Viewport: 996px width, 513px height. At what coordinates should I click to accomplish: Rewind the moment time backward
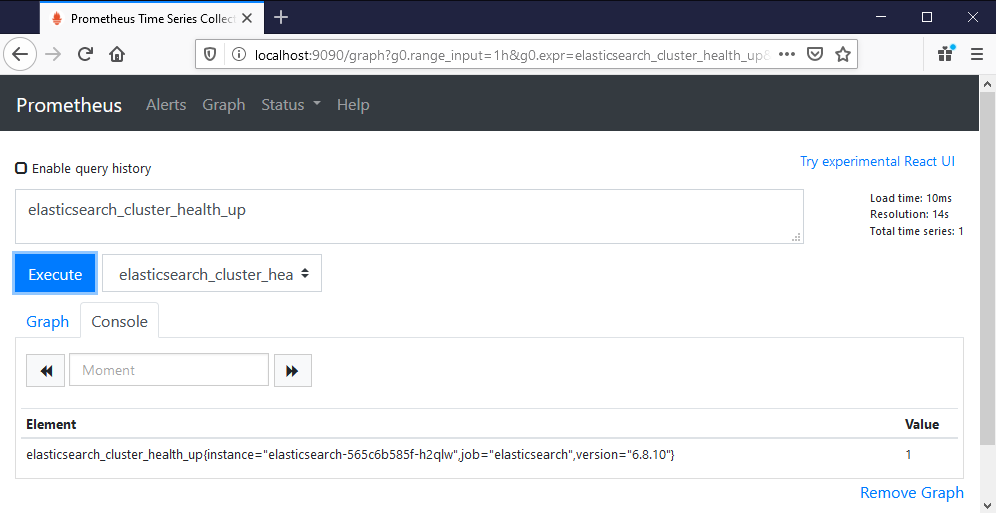click(46, 370)
